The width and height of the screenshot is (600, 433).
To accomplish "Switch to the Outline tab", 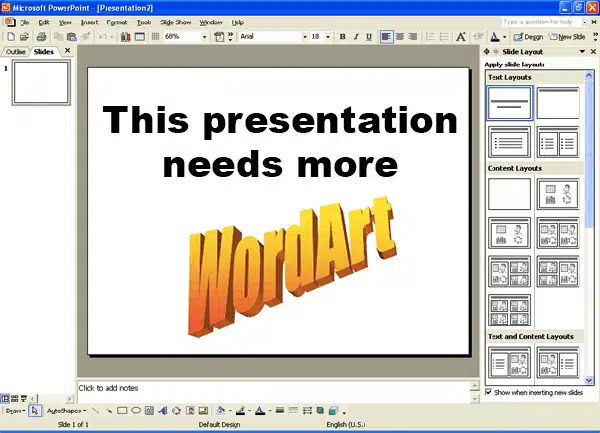I will [x=16, y=52].
